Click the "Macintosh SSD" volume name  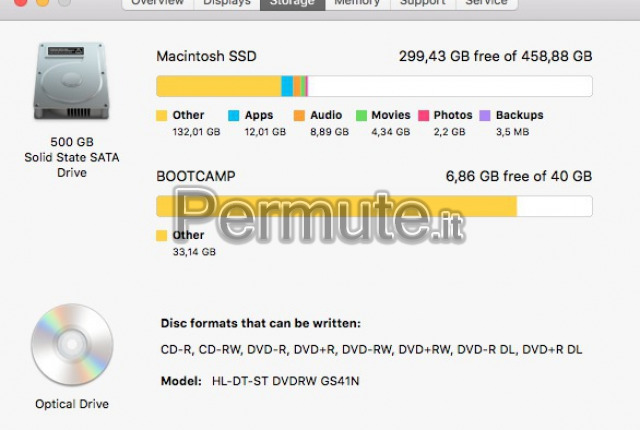[x=207, y=56]
